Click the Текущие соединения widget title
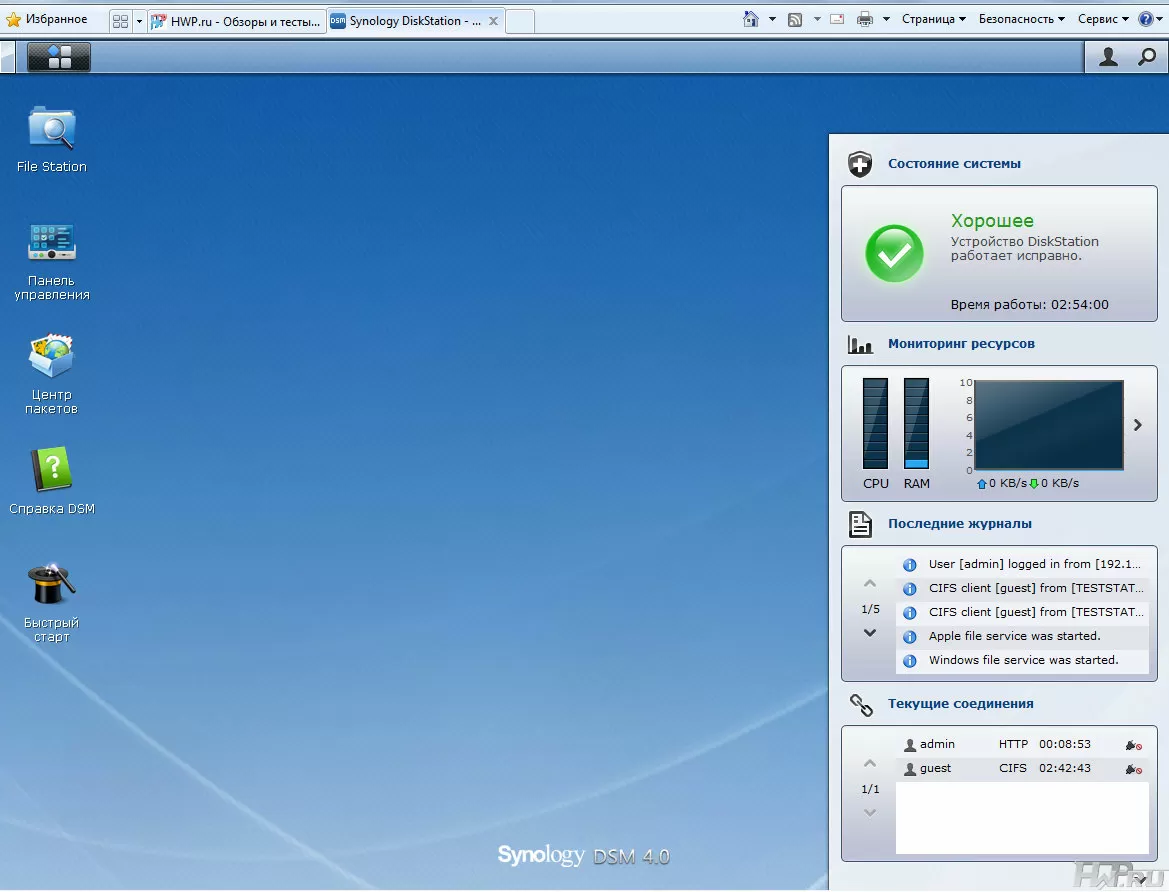Image resolution: width=1169 pixels, height=892 pixels. pos(960,704)
